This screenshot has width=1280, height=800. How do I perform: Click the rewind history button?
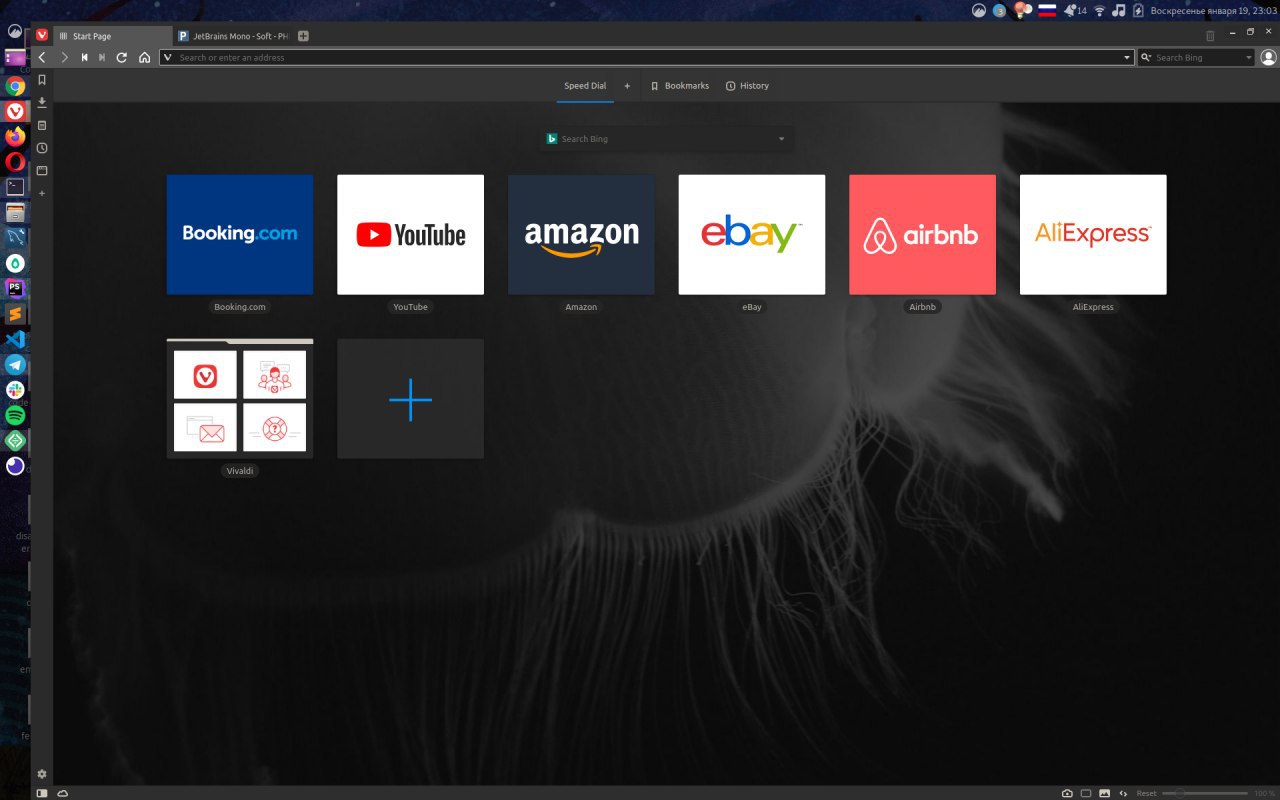(84, 58)
